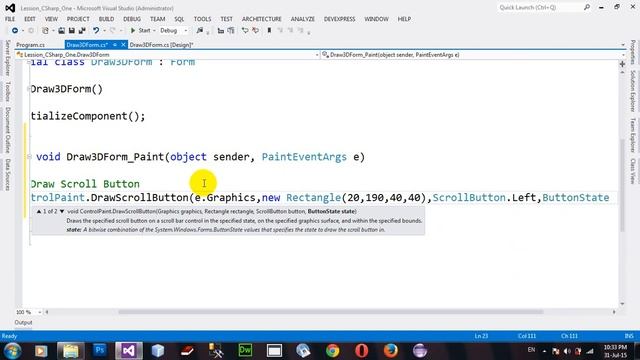
Task: Click the Find in Files toolbar icon
Action: [x=200, y=31]
